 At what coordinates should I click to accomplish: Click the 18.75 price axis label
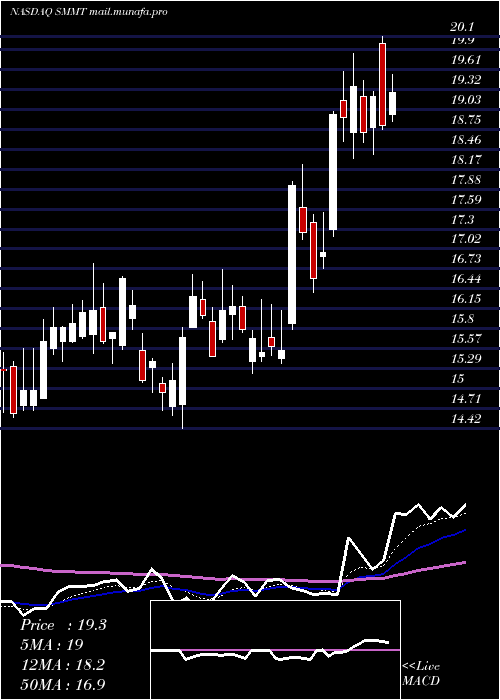click(x=466, y=120)
